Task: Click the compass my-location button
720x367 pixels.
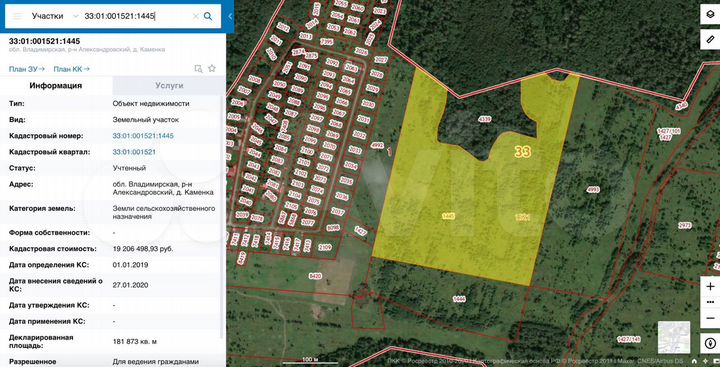Action: [x=710, y=343]
